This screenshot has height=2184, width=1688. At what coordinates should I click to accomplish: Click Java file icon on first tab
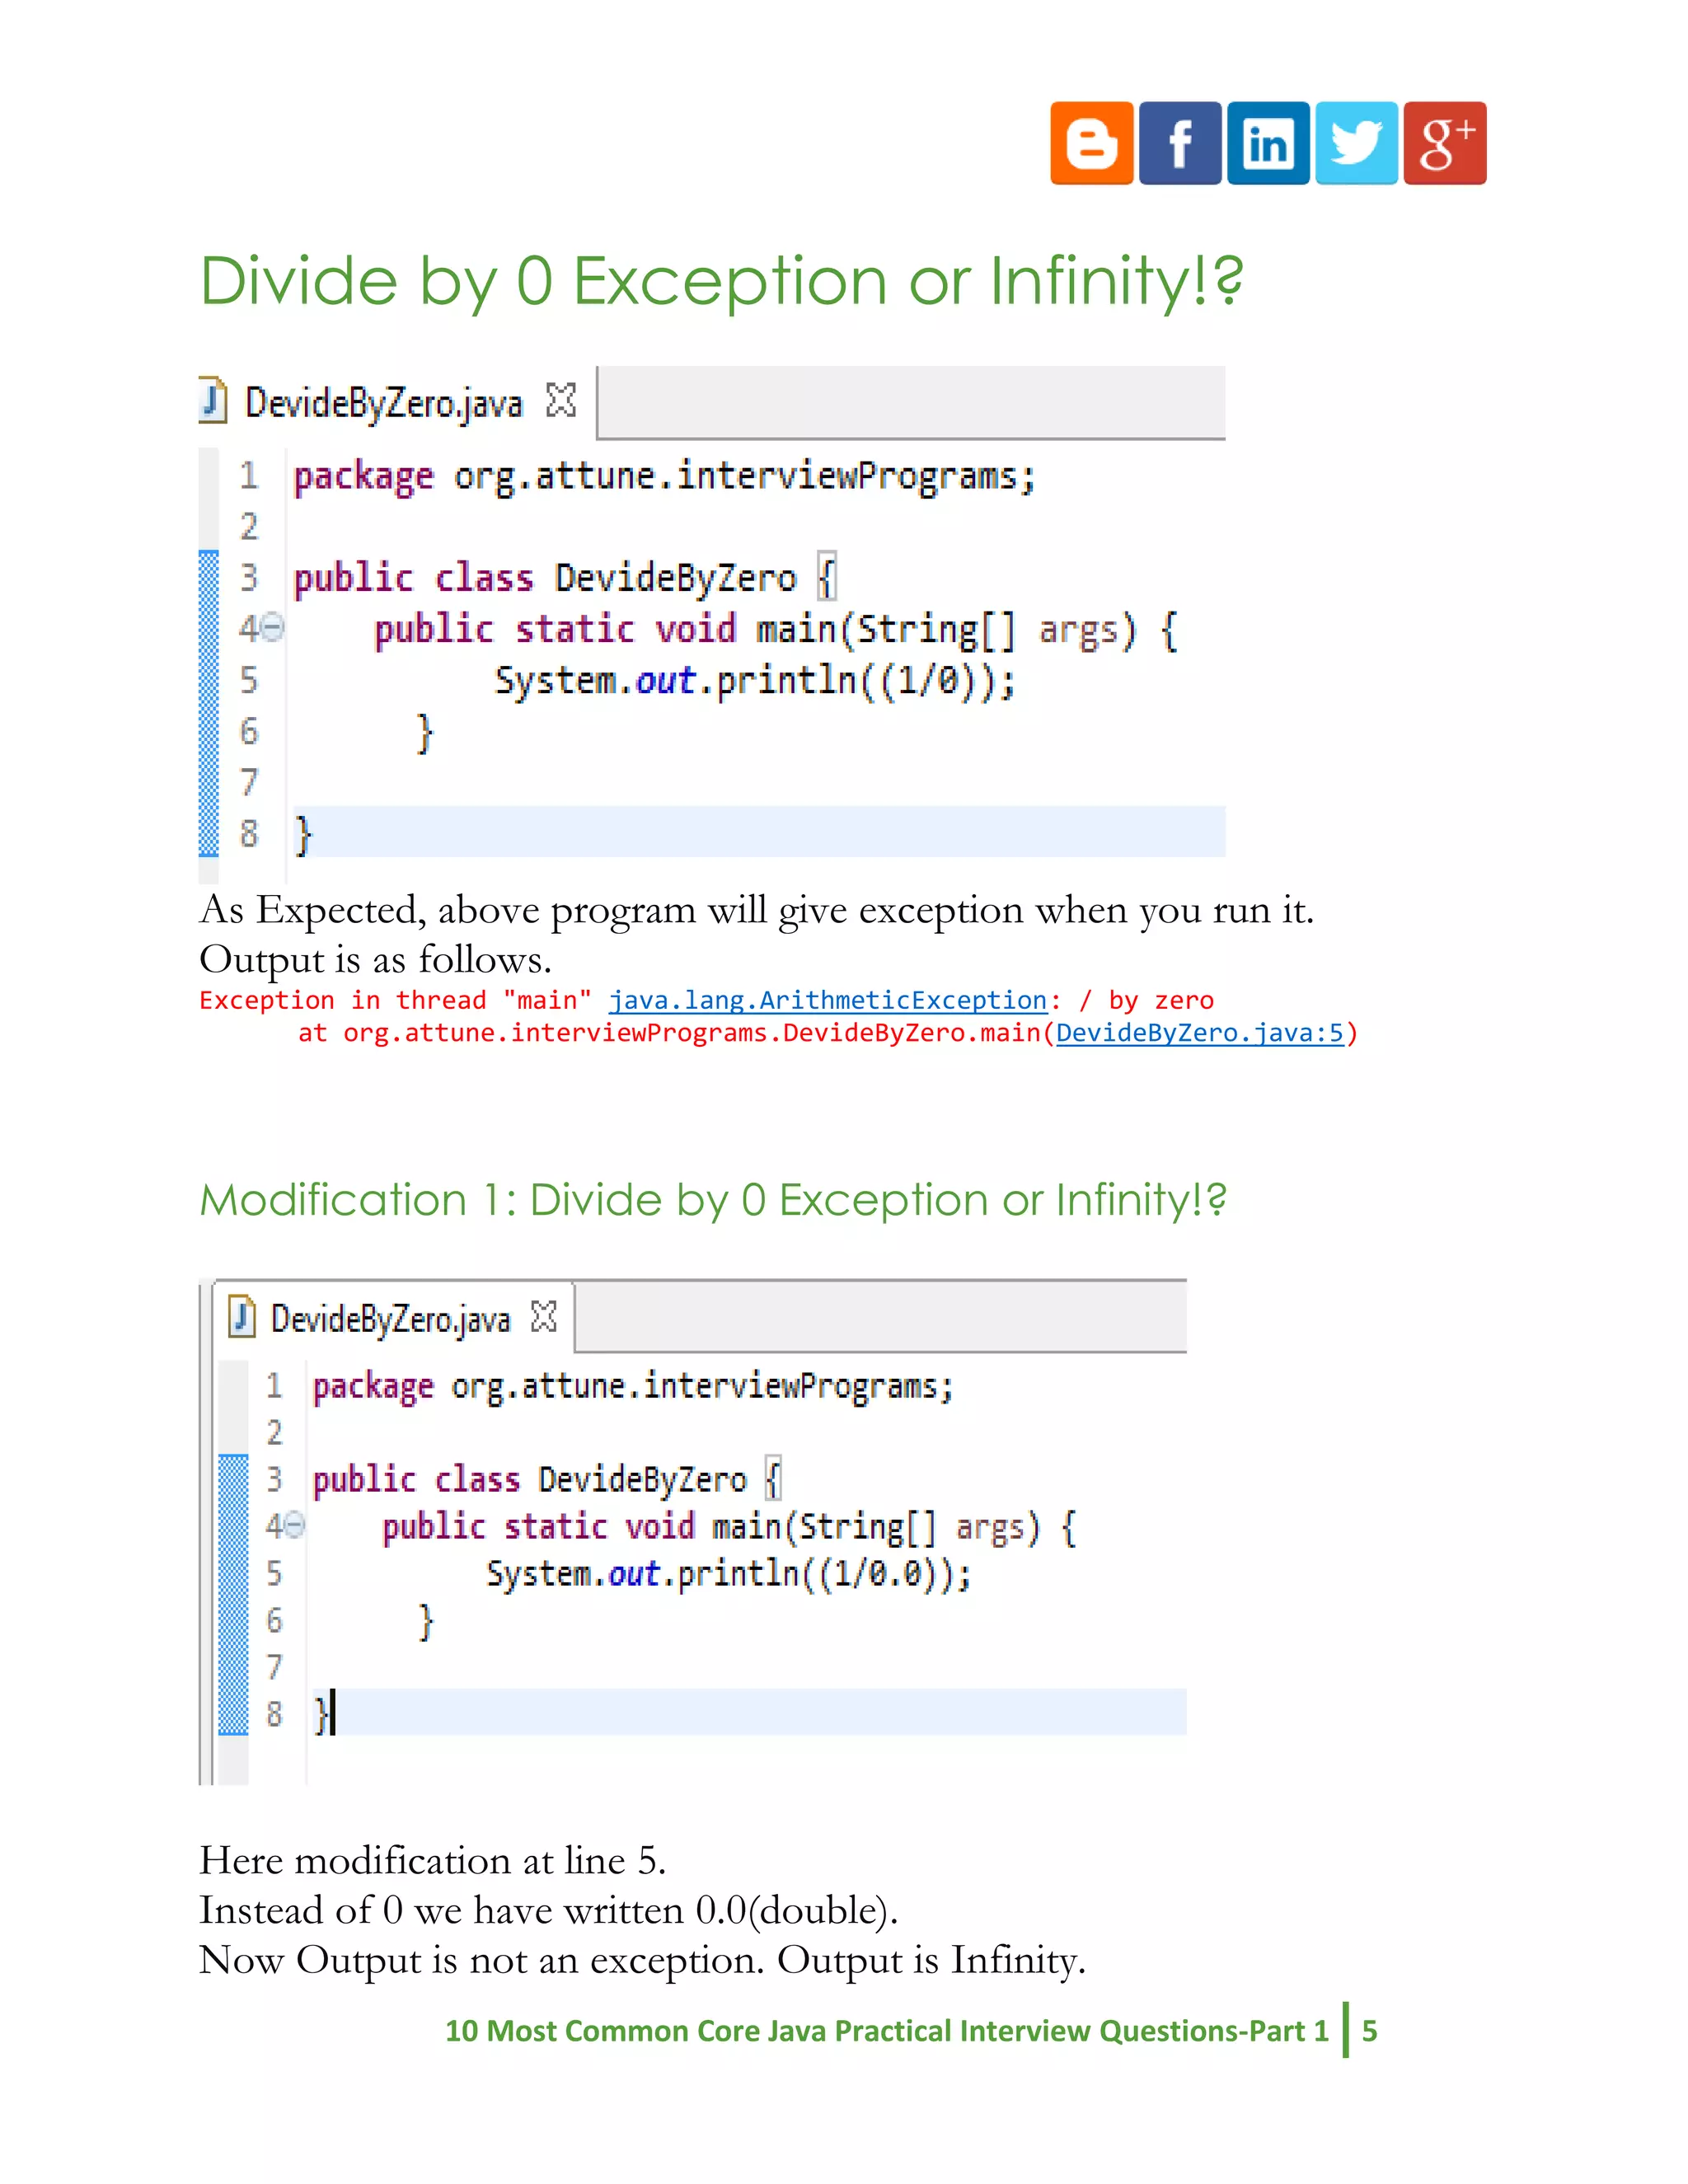tap(212, 401)
